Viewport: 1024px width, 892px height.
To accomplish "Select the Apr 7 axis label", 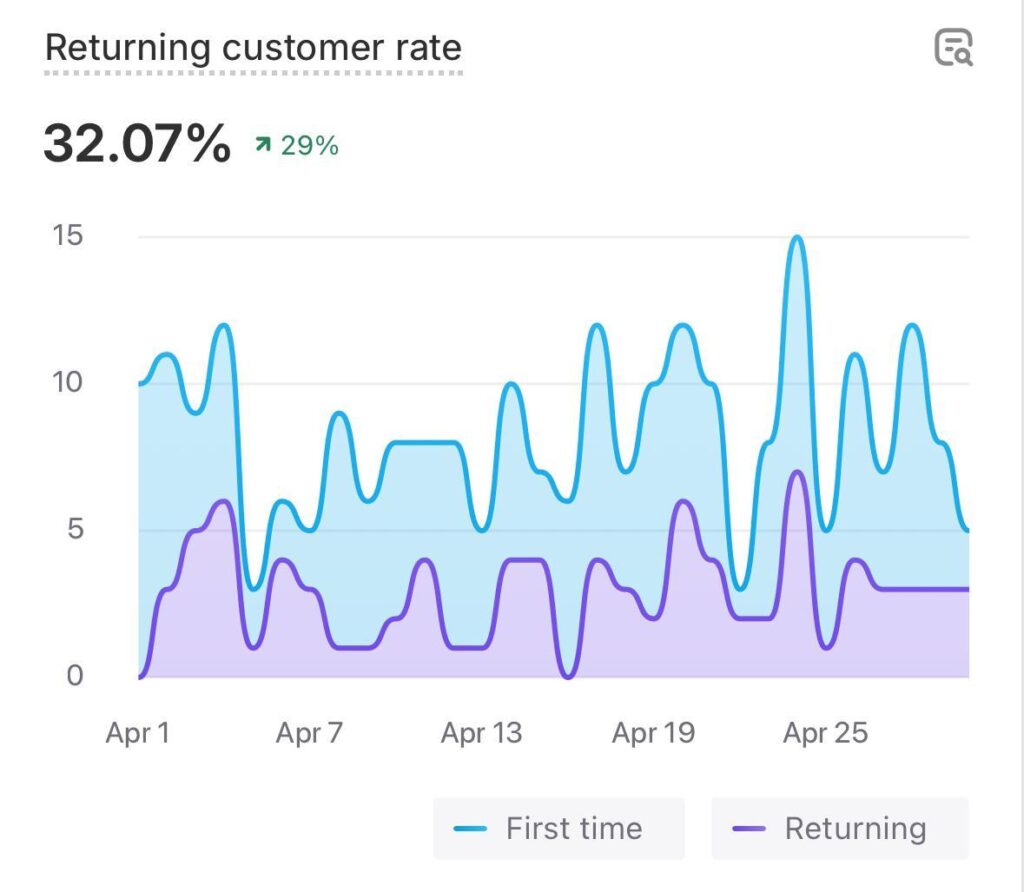I will [x=309, y=733].
